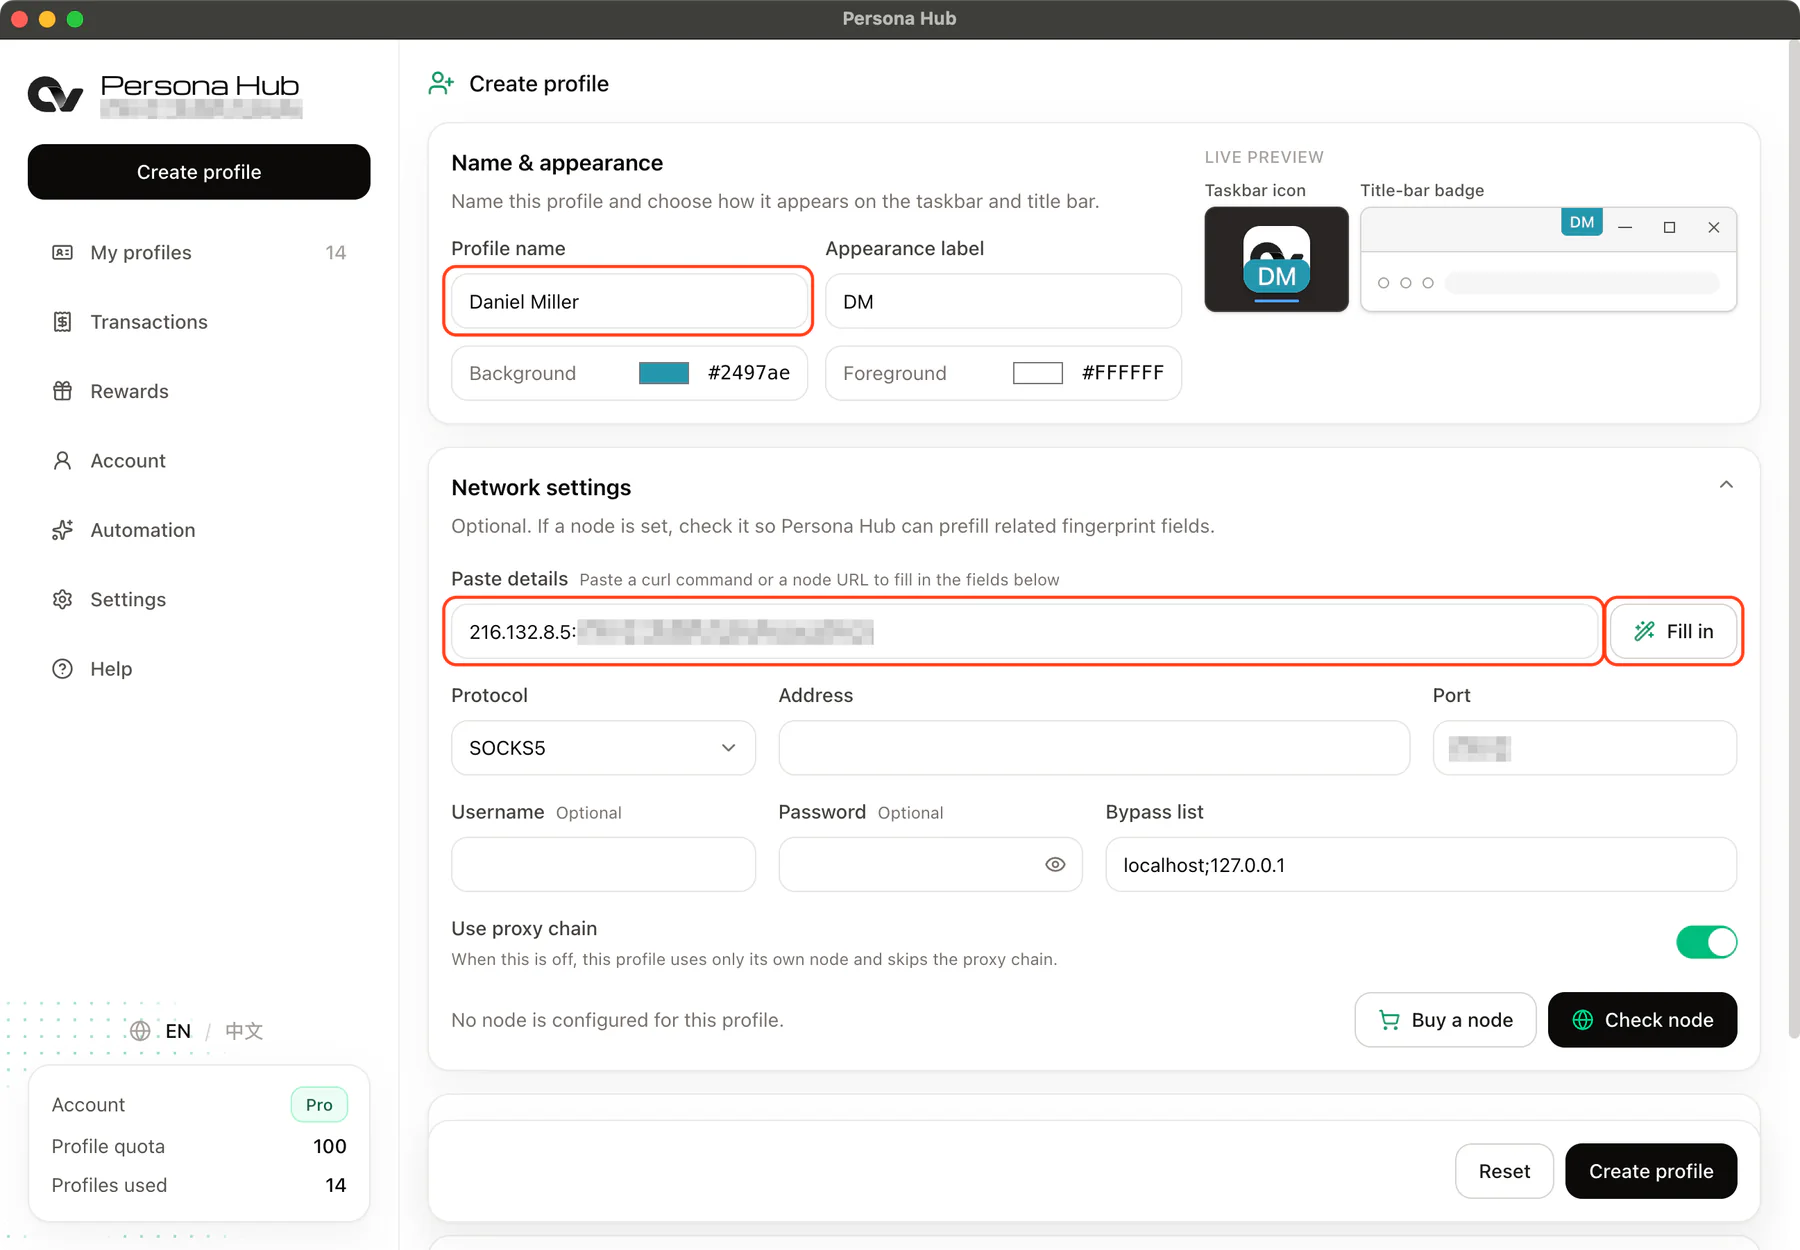Collapse the Network settings section
The image size is (1800, 1250).
(x=1726, y=485)
